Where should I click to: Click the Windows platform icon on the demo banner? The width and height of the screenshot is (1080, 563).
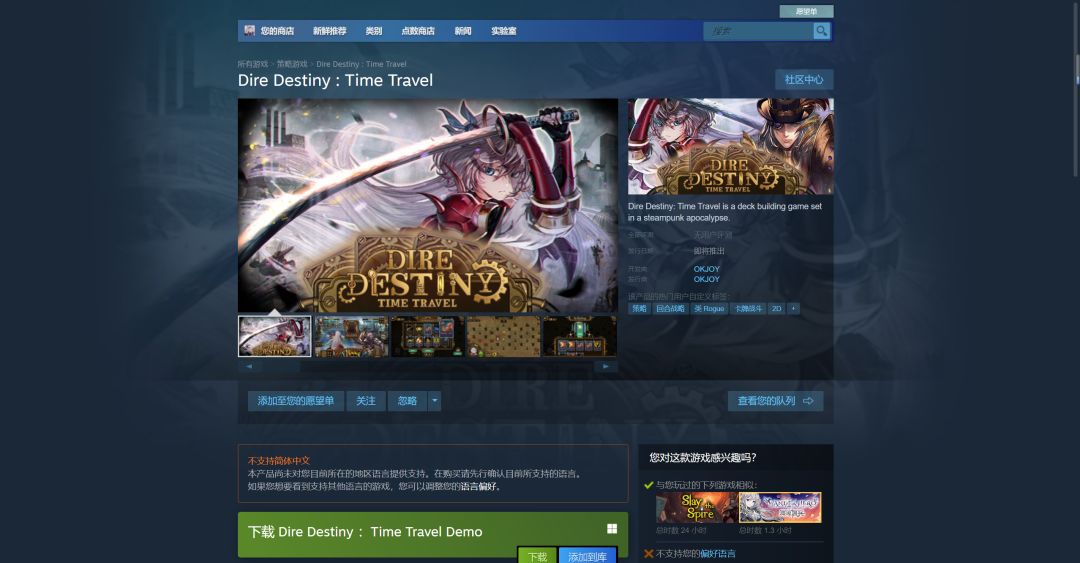click(612, 529)
